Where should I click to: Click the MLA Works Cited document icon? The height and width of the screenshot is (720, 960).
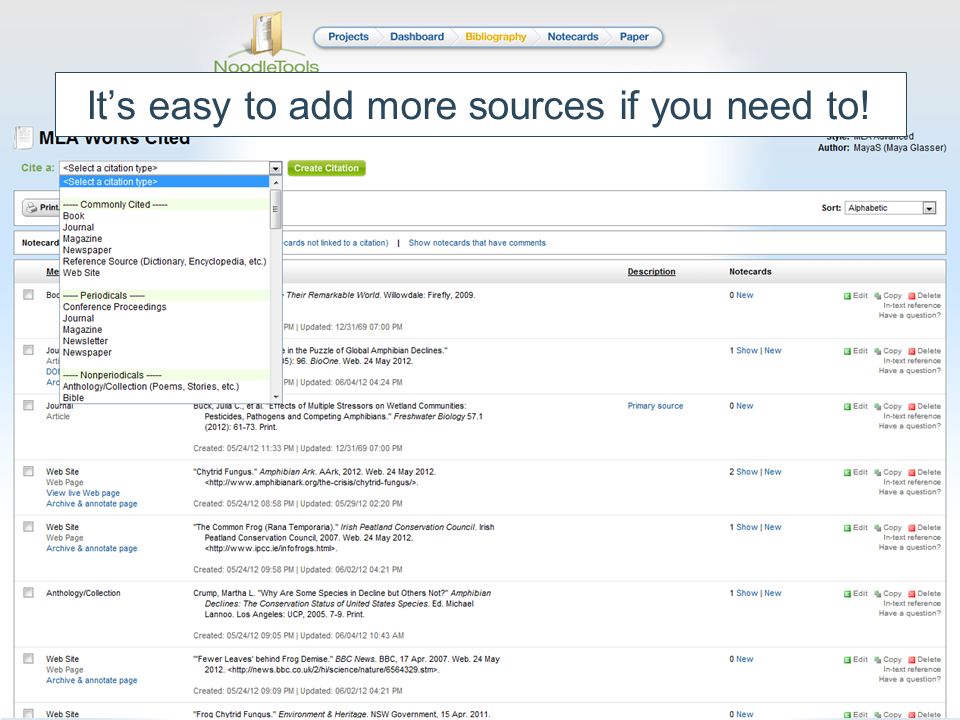(23, 137)
